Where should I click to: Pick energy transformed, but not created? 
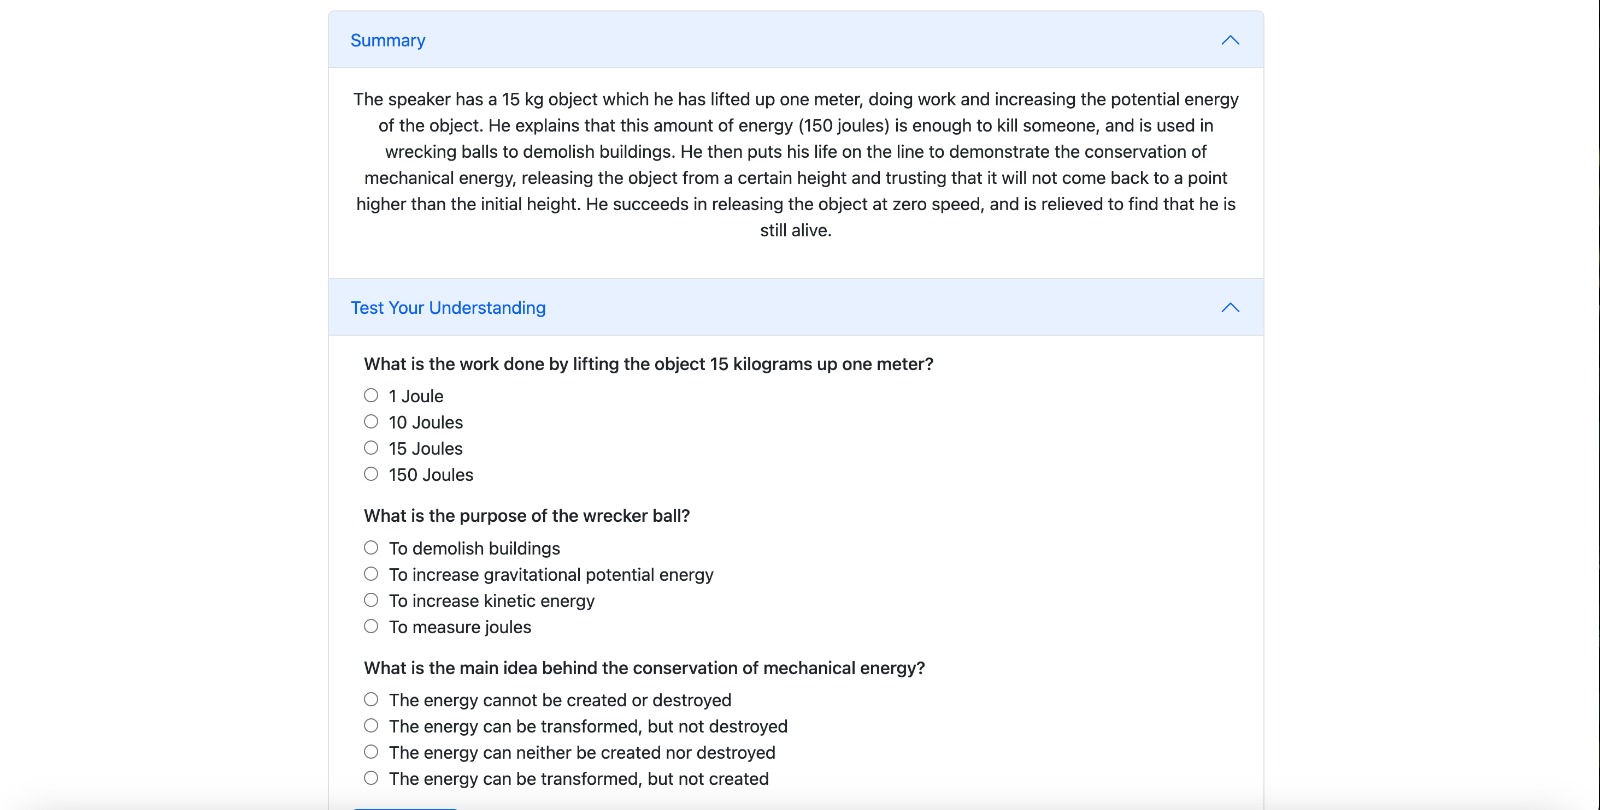(x=371, y=778)
